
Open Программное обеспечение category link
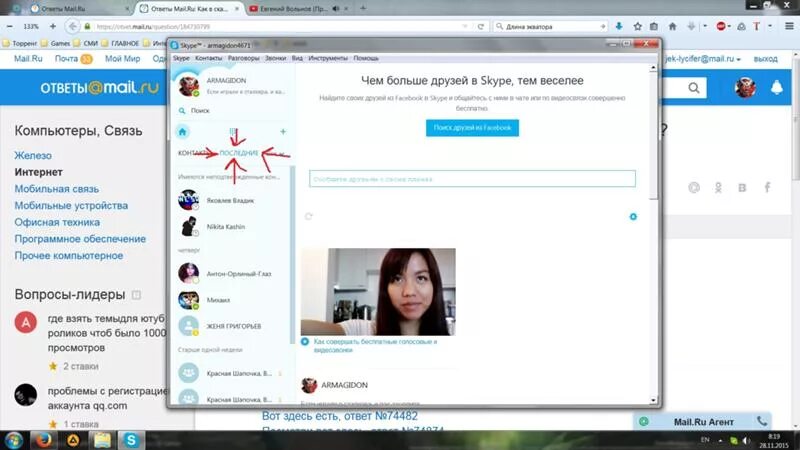click(80, 239)
